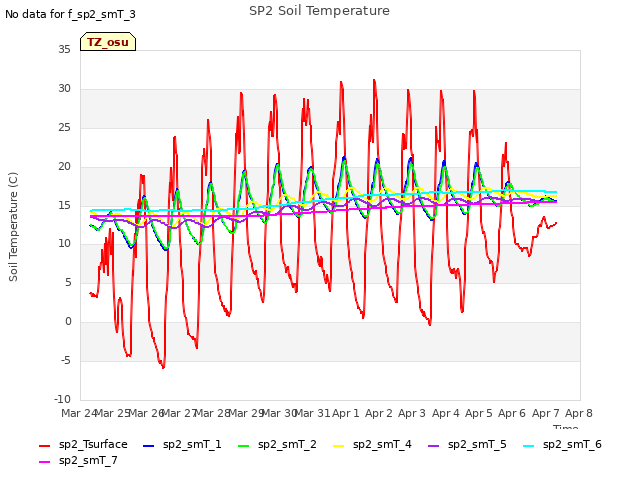Toggle sp2_Tsurface legend entry
This screenshot has width=640, height=480.
coord(83,444)
